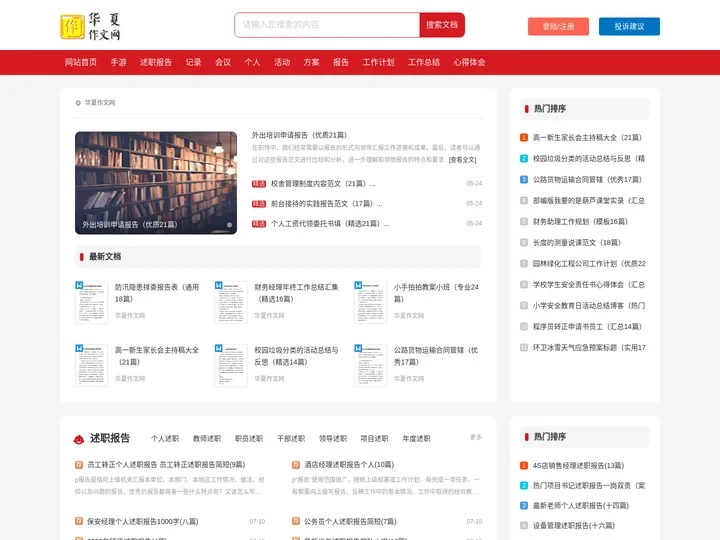720x540 pixels.
Task: Click orange icon beside 酒店经理述职报告个人
Action: 296,465
